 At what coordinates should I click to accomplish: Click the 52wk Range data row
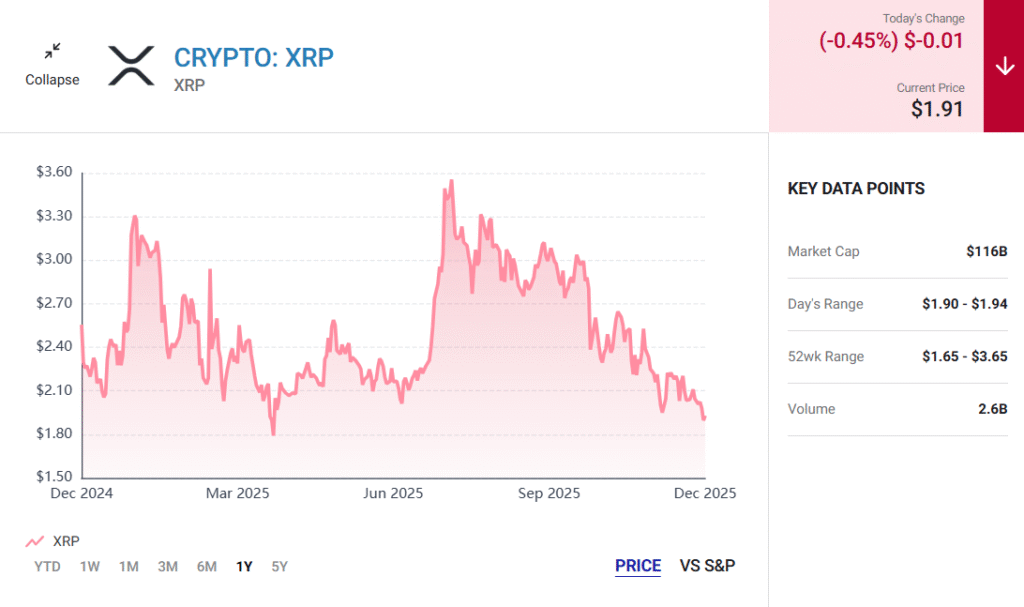click(897, 357)
